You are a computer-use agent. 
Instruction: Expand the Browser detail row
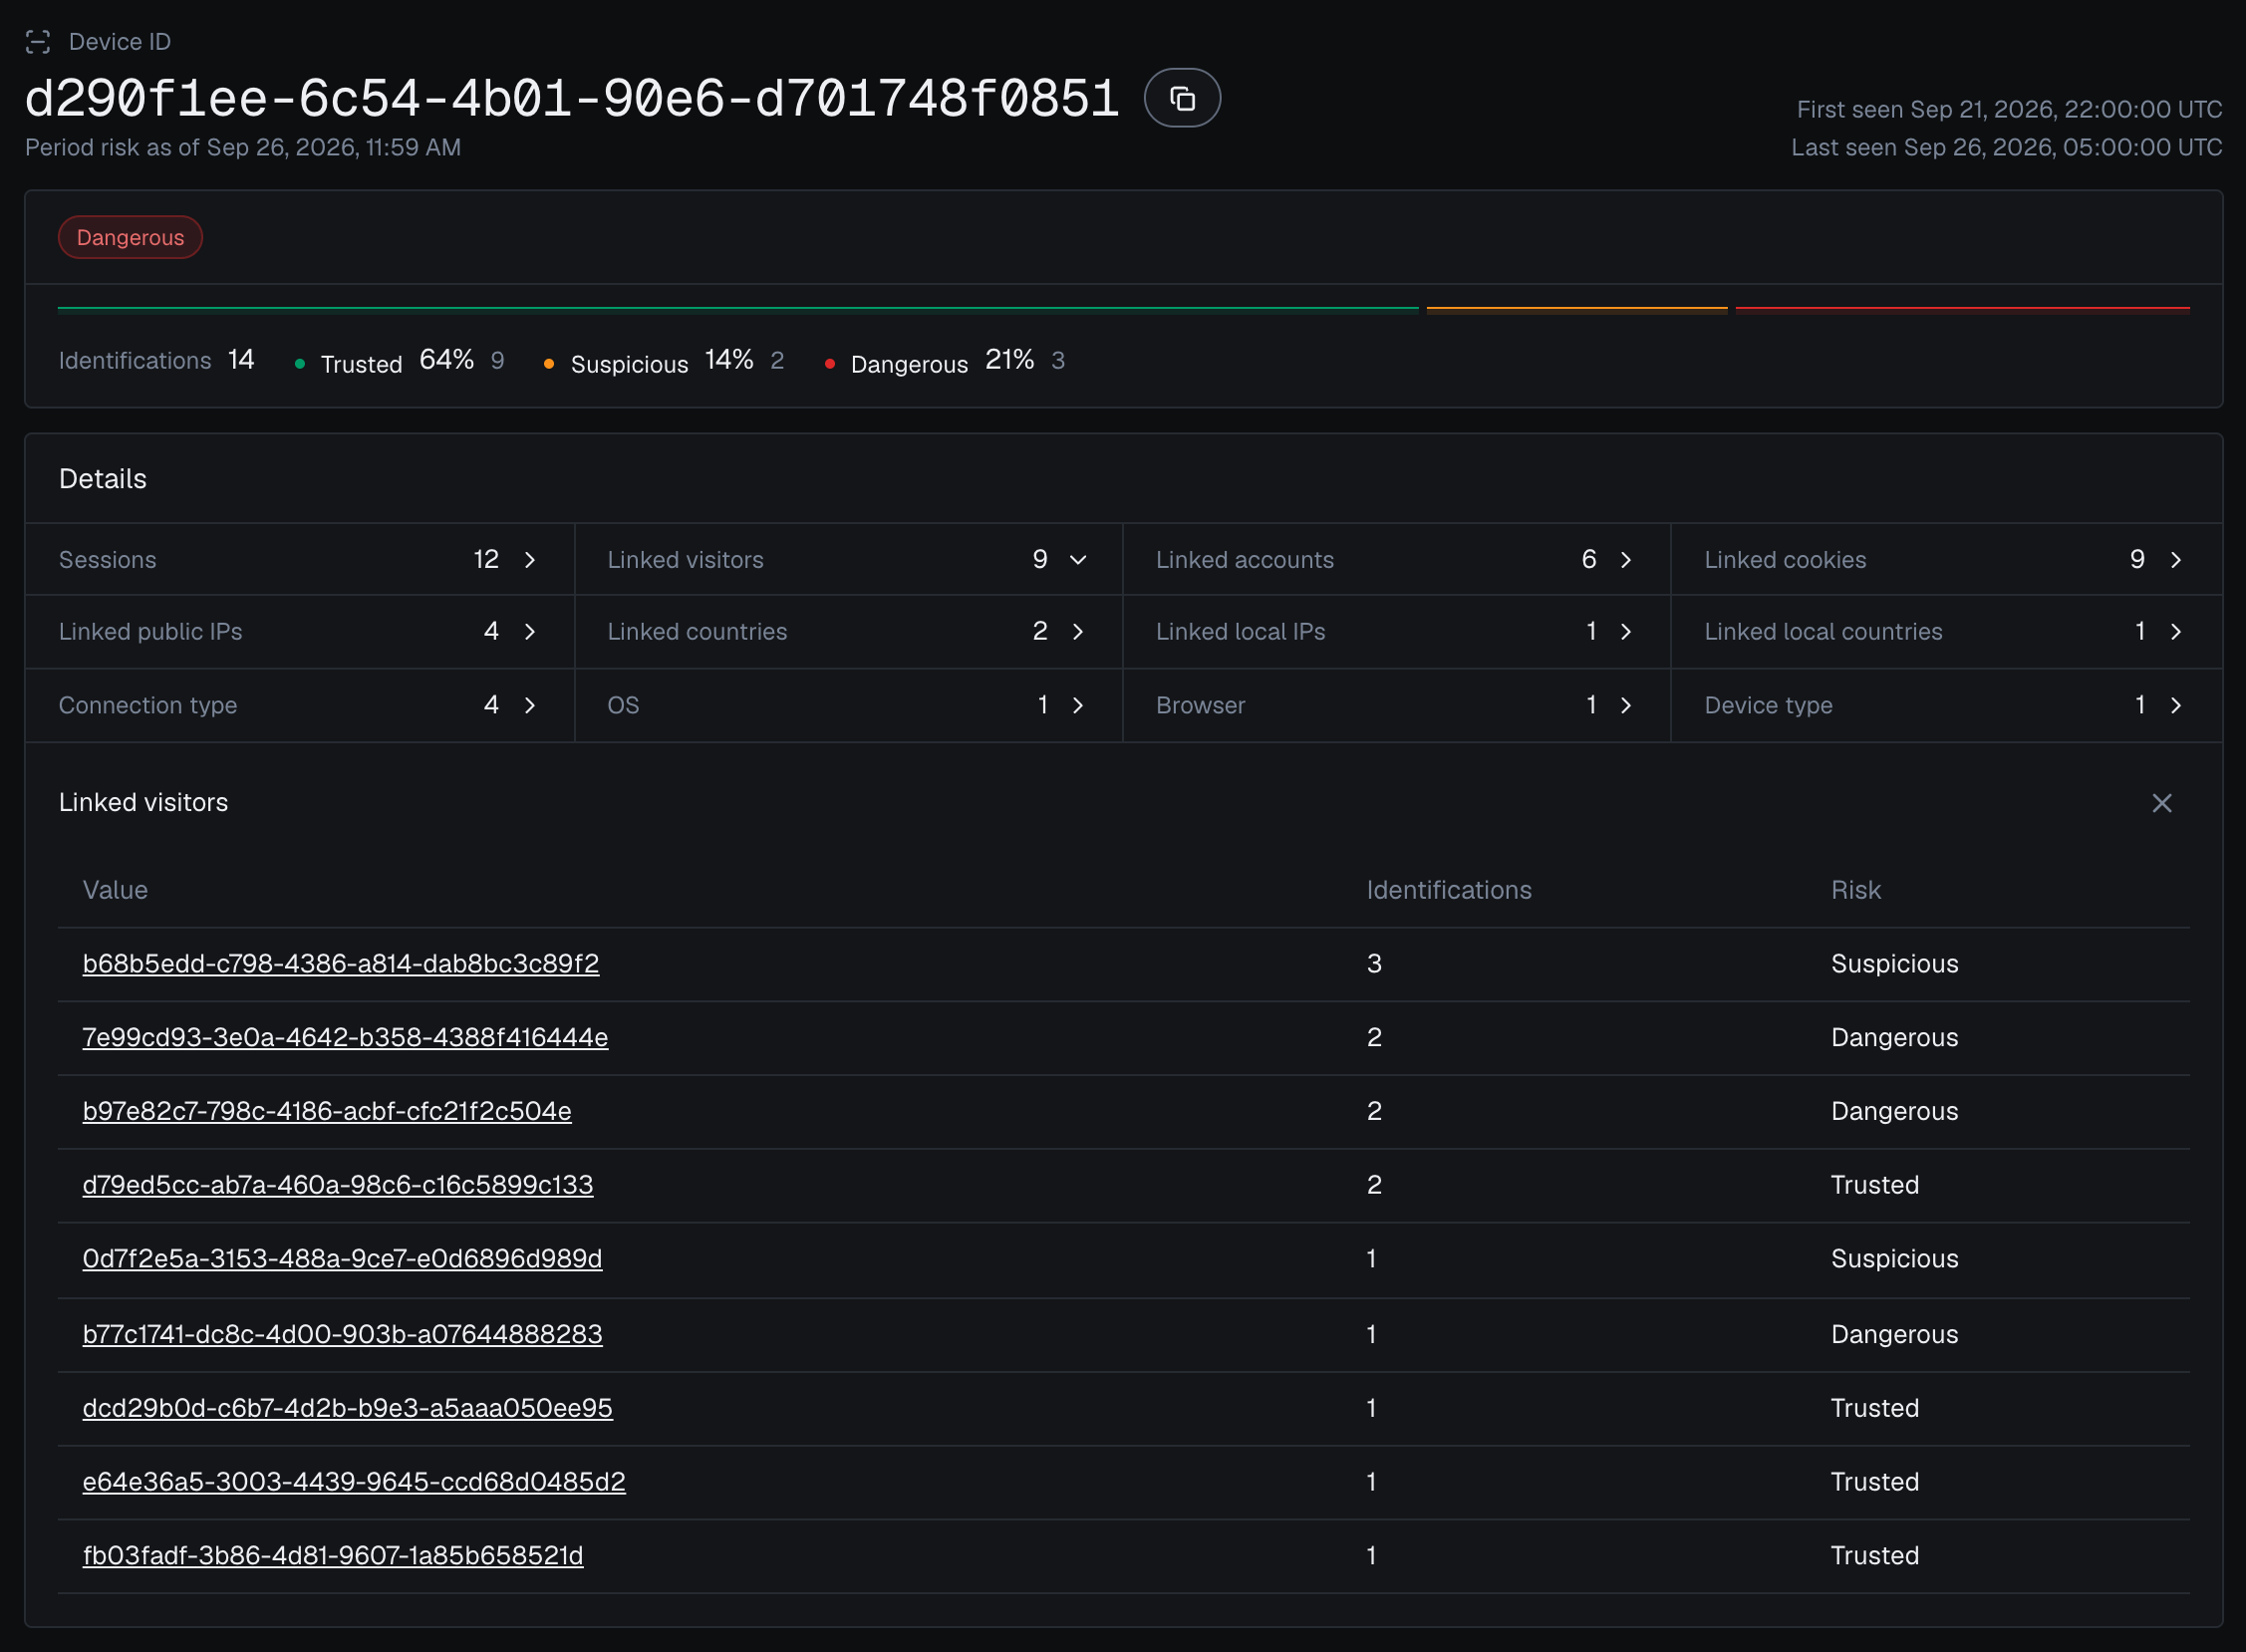(x=1396, y=705)
